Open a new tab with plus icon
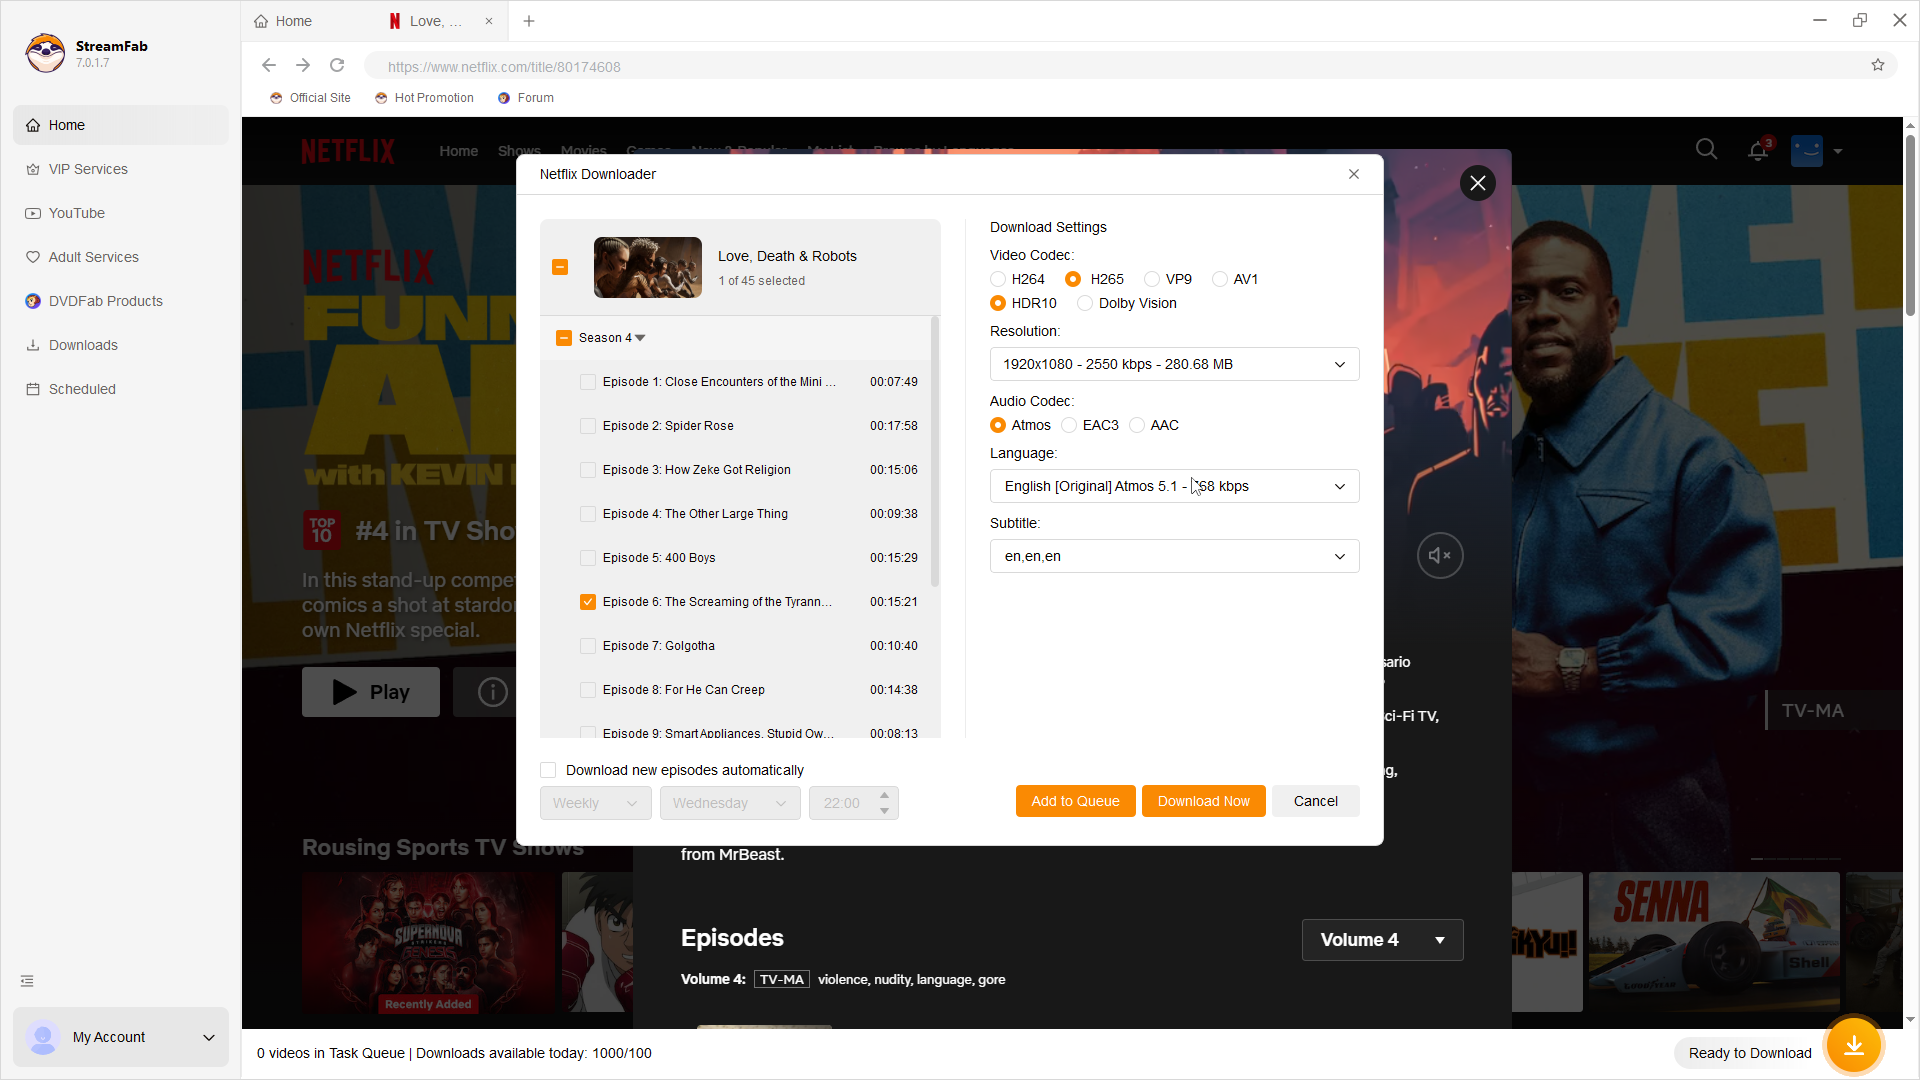Screen dimensions: 1920x1080 pos(529,21)
